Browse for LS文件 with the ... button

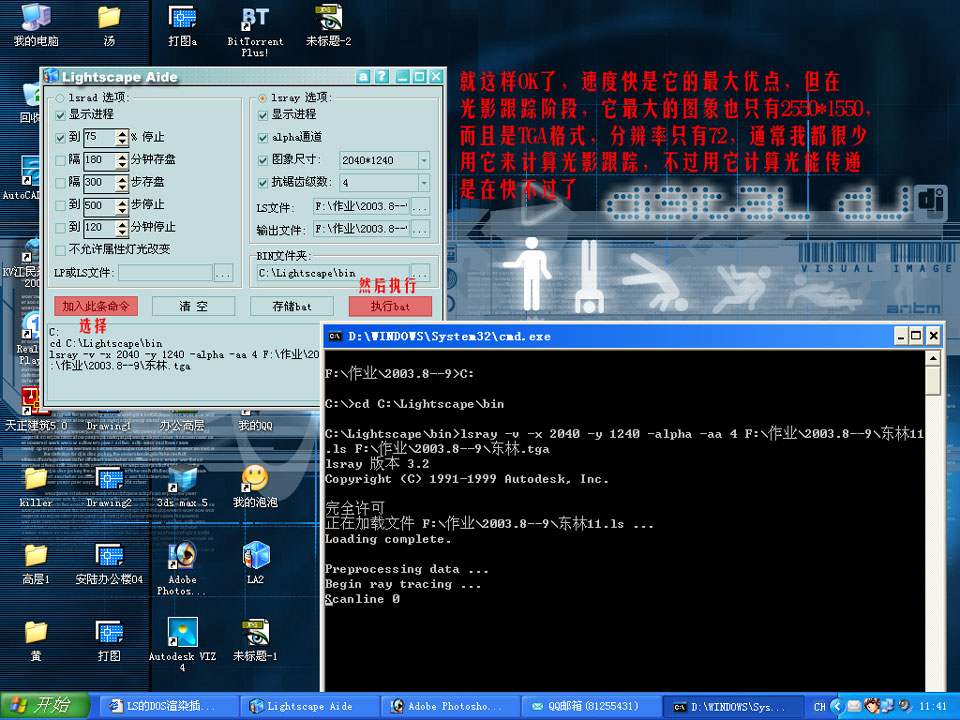pos(420,207)
